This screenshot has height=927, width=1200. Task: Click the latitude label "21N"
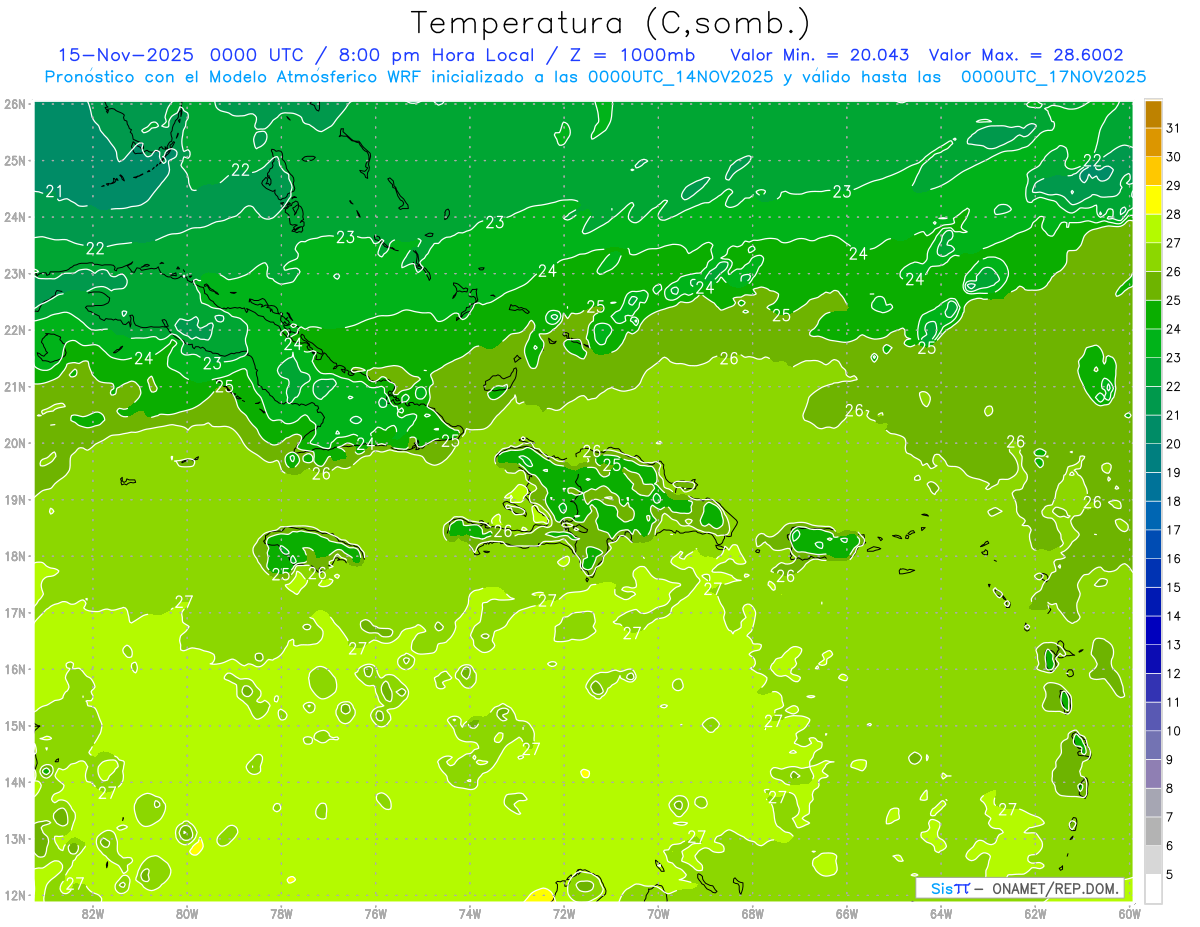[15, 387]
